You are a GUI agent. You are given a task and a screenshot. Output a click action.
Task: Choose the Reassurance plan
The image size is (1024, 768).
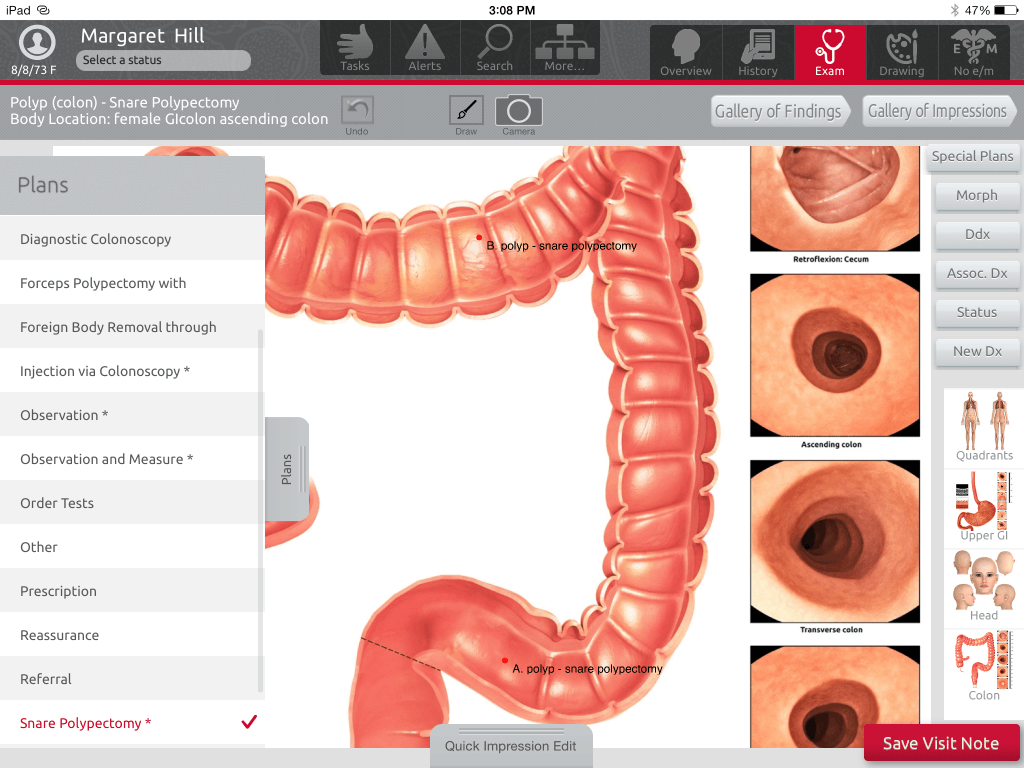point(133,635)
